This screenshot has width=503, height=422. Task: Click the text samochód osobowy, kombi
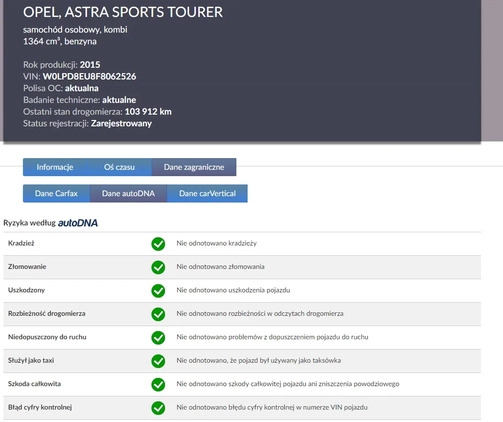[x=75, y=30]
